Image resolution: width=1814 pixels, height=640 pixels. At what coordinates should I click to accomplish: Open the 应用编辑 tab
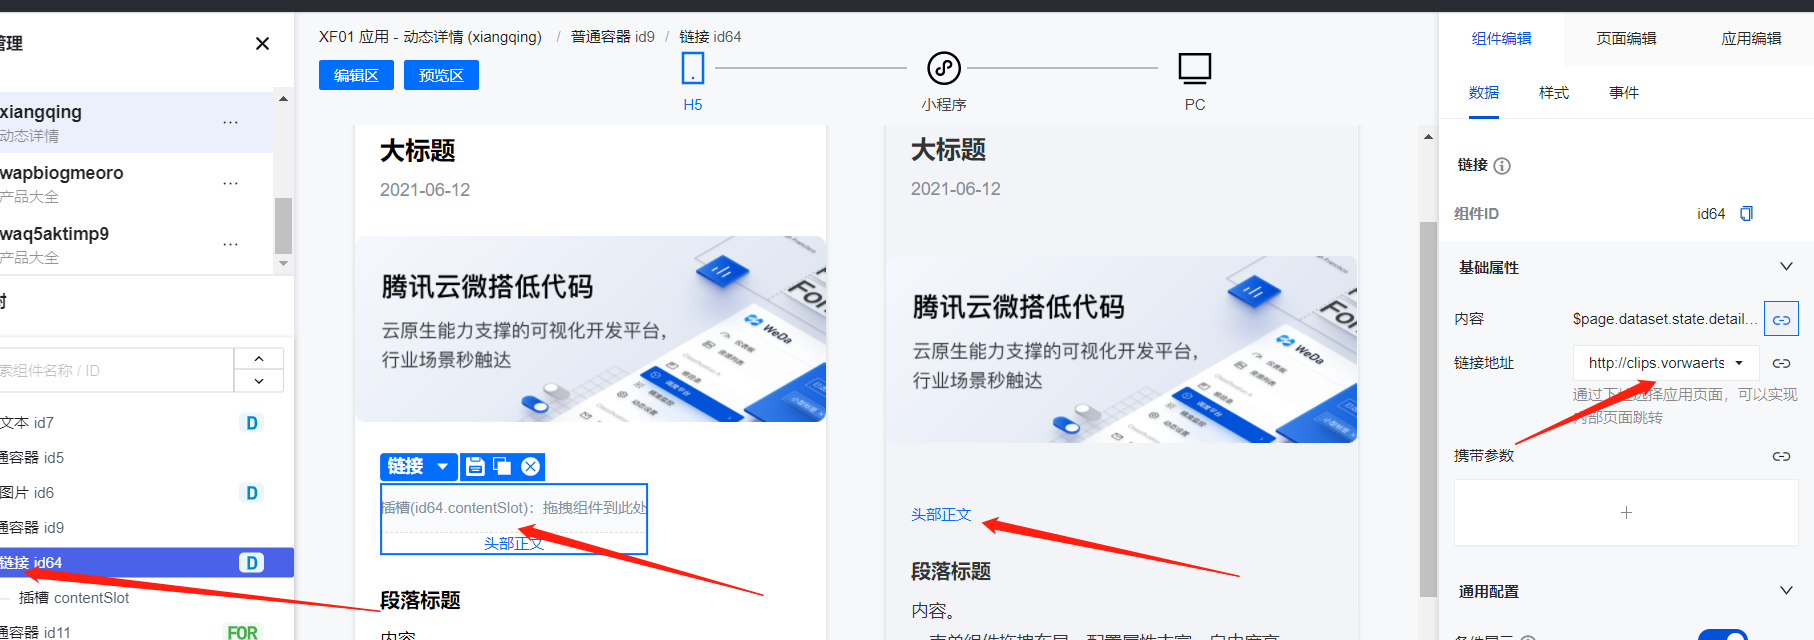coord(1751,38)
